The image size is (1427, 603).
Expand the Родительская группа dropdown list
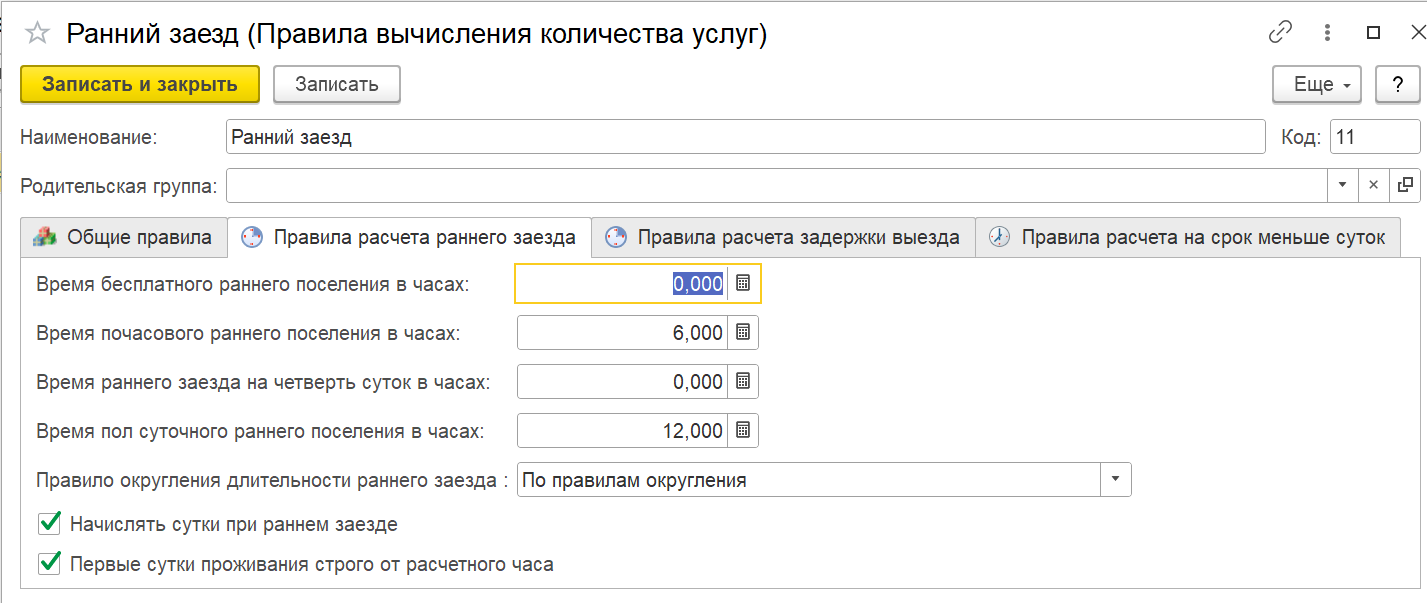tap(1342, 185)
